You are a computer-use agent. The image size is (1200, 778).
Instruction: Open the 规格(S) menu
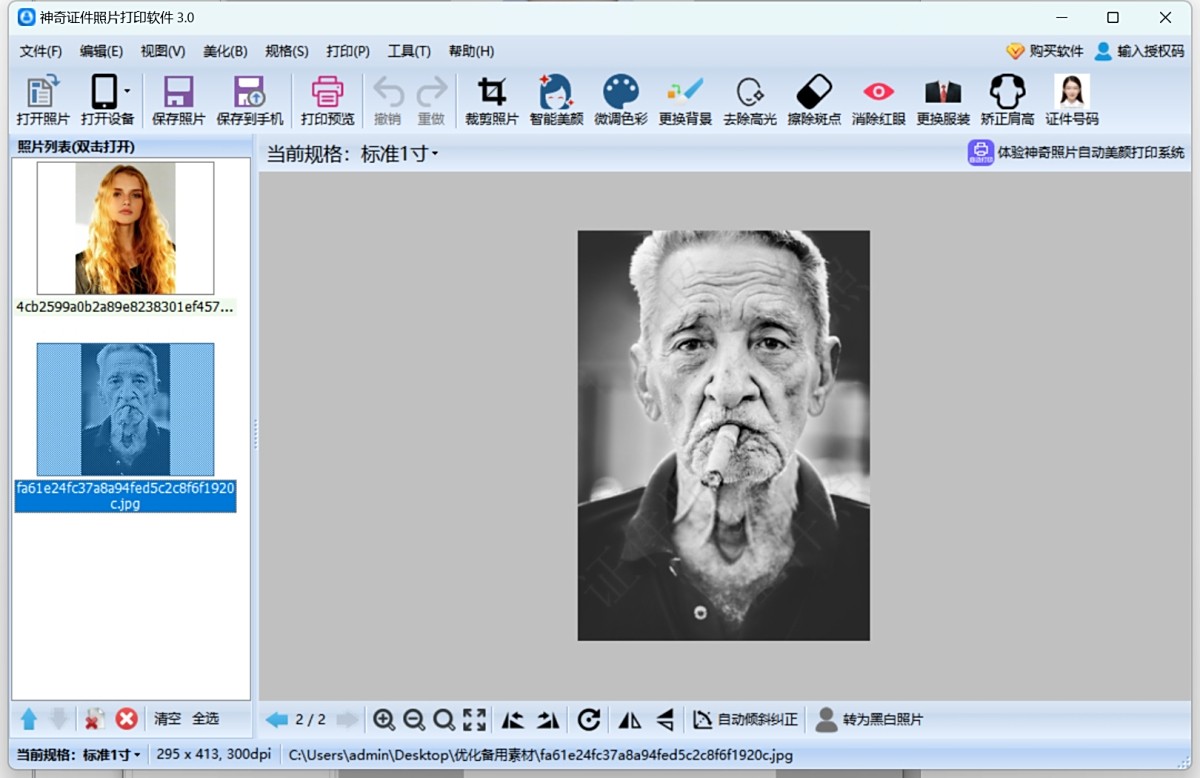pyautogui.click(x=287, y=51)
